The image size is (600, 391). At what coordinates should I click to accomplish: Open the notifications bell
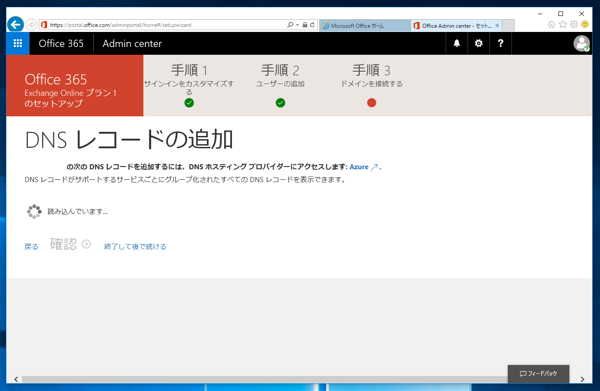click(457, 43)
